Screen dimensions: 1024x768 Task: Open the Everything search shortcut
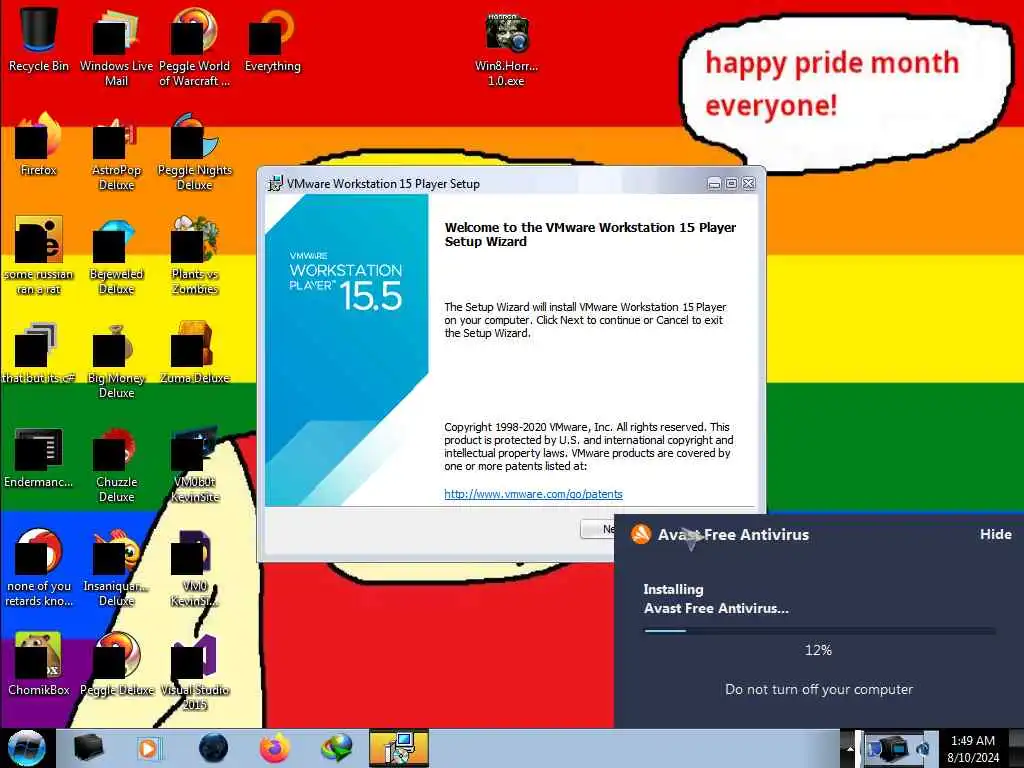coord(272,39)
